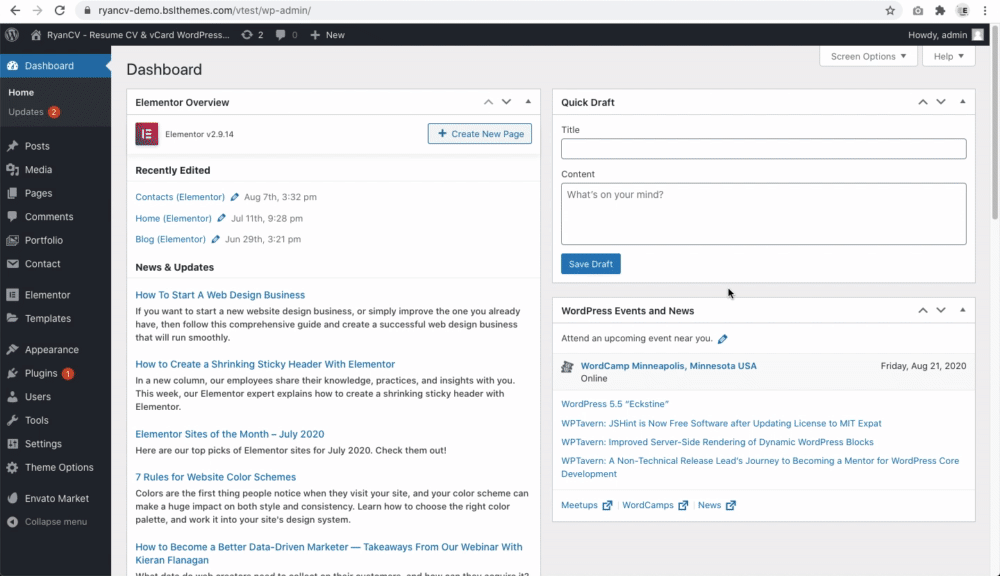1000x576 pixels.
Task: Click pencil icon next to Contacts (Elementor)
Action: (x=234, y=197)
